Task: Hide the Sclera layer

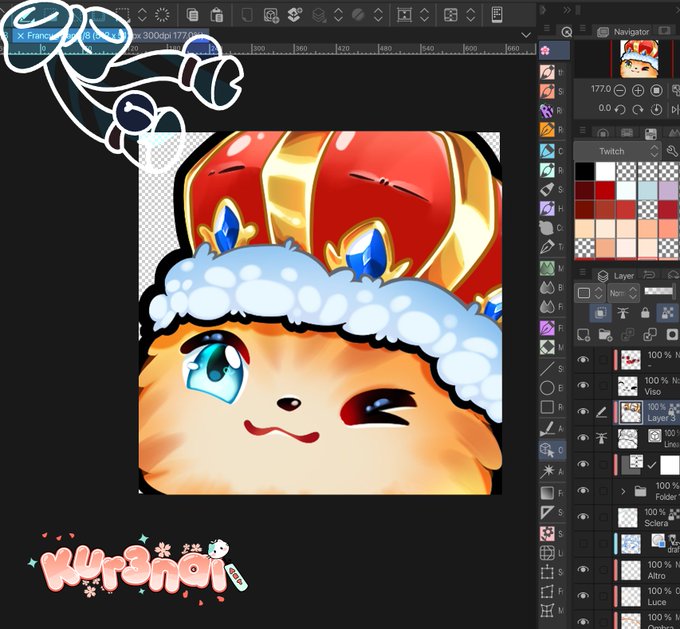Action: coord(583,517)
